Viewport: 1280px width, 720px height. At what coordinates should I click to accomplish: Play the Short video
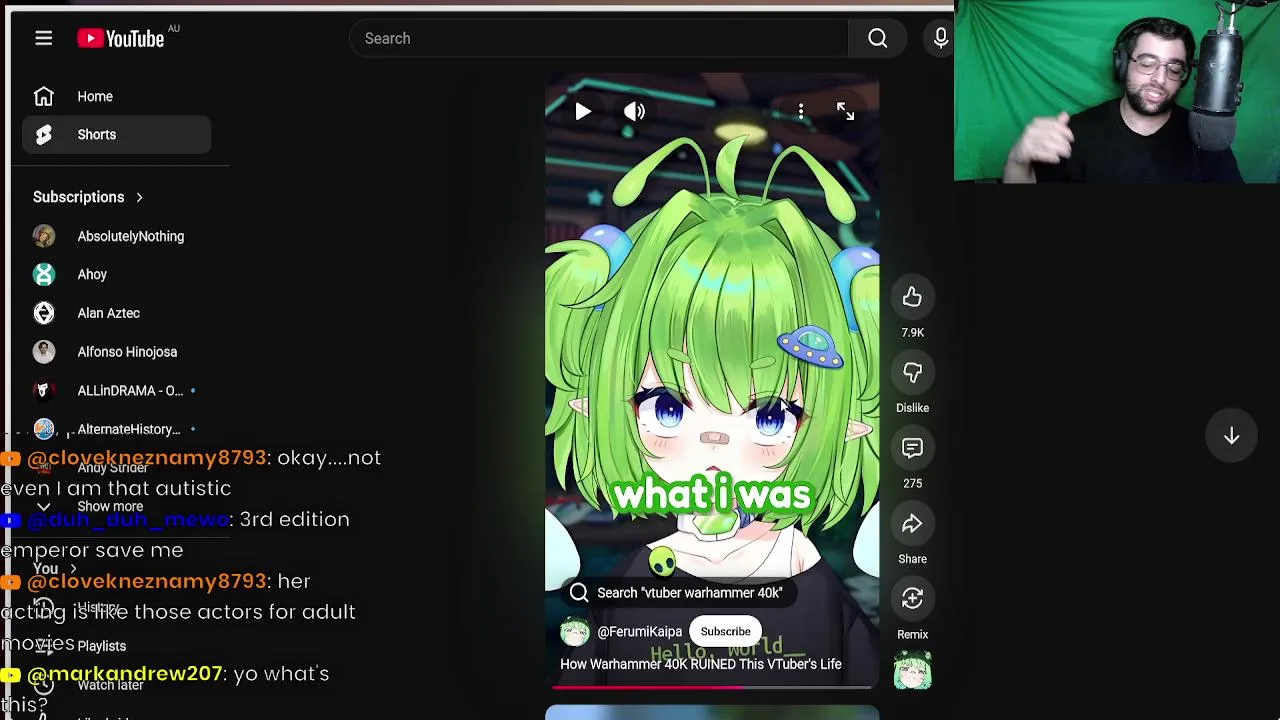tap(583, 111)
